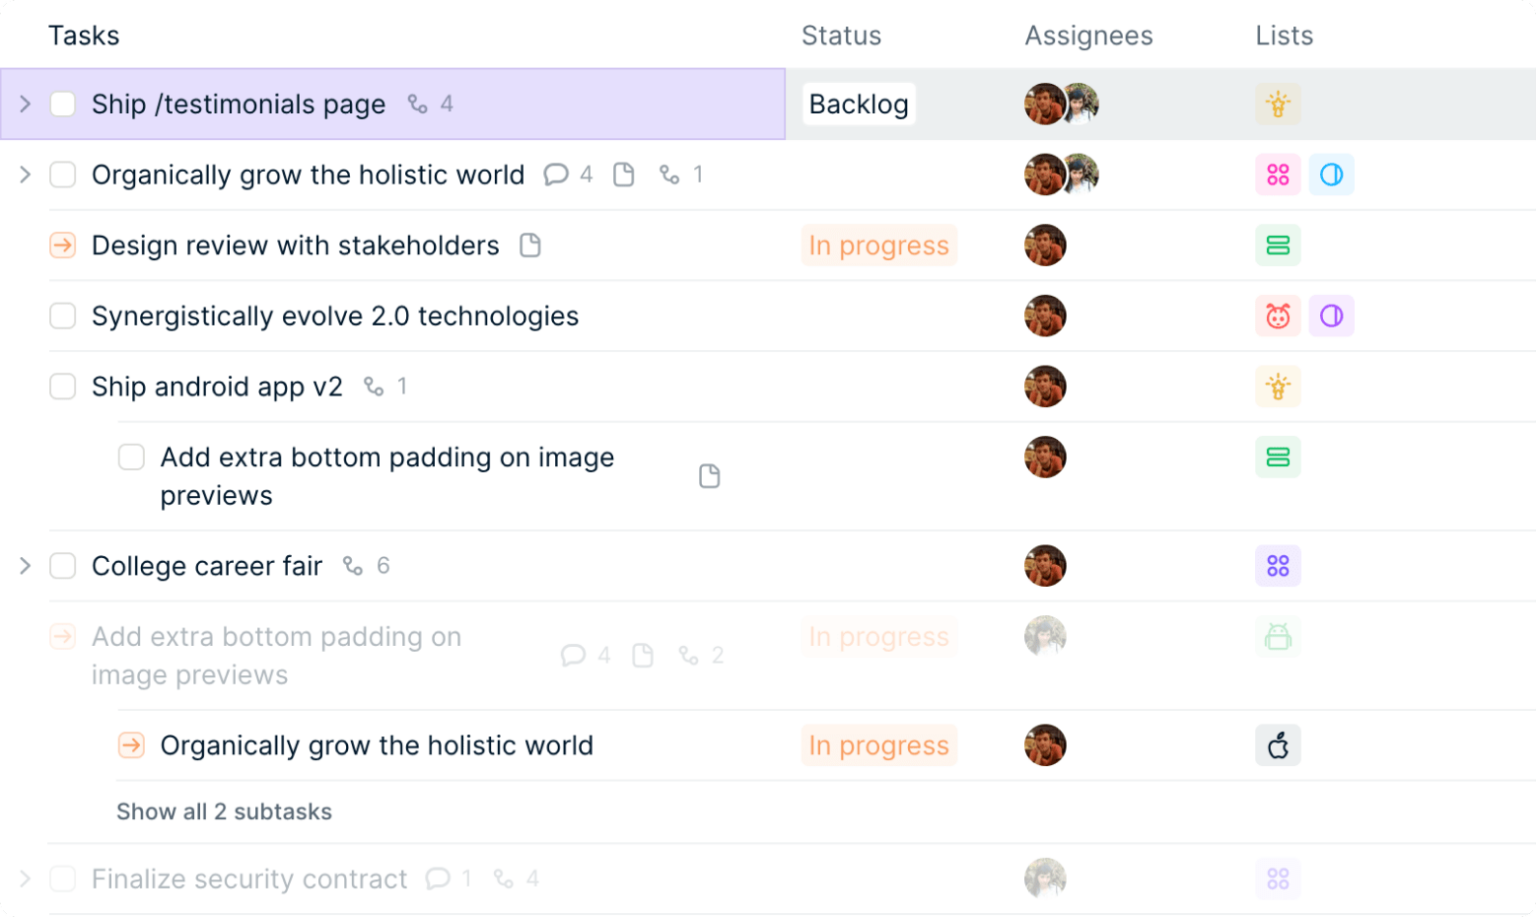The image size is (1536, 917).
Task: Click the Status column header
Action: 841,35
